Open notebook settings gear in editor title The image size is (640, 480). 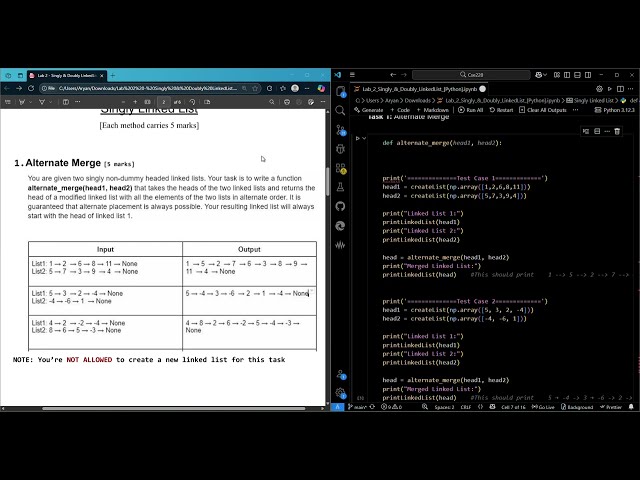[599, 89]
